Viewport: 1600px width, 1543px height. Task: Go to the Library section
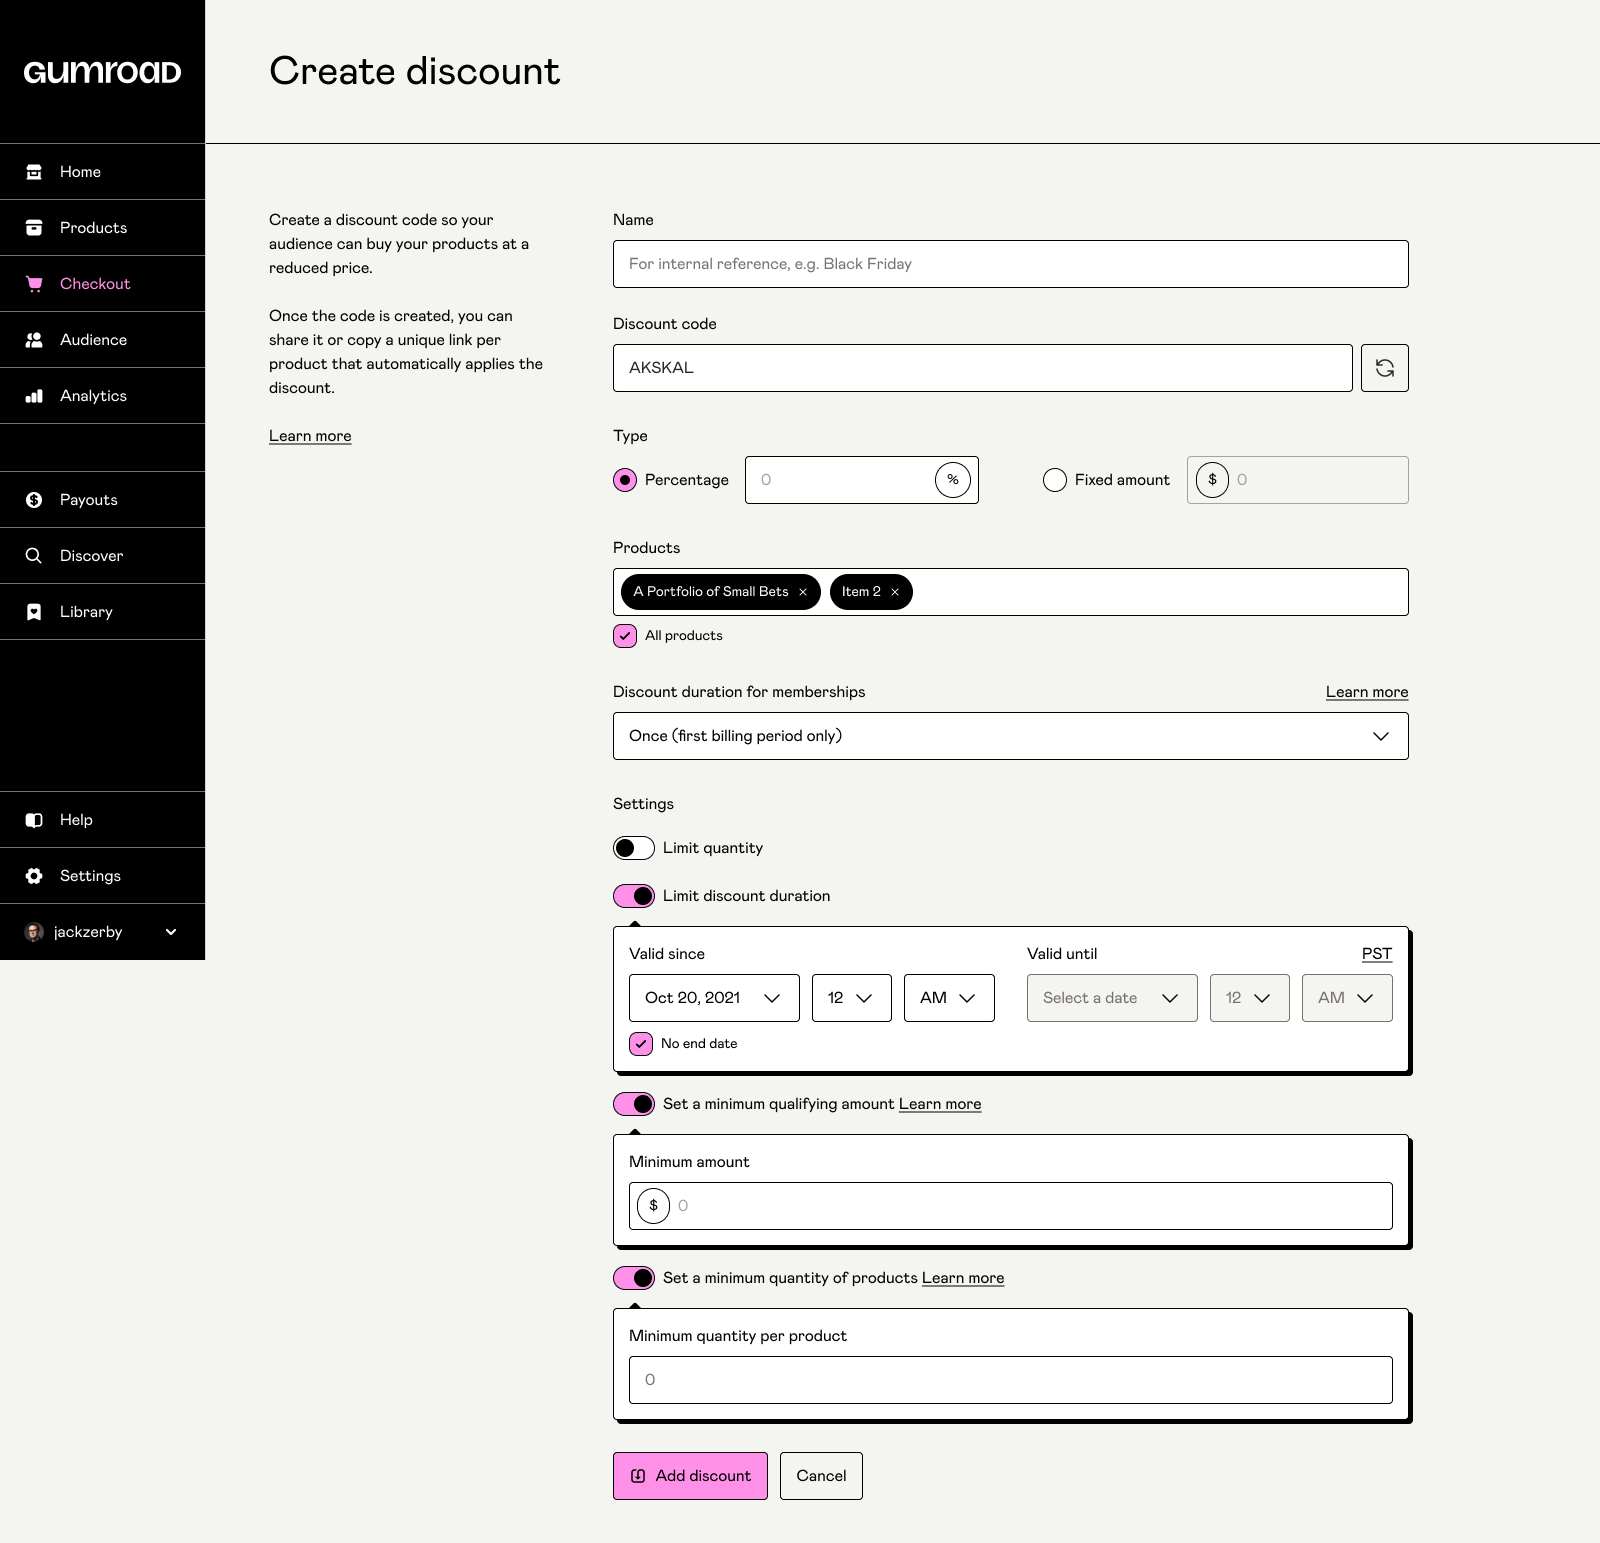34,611
